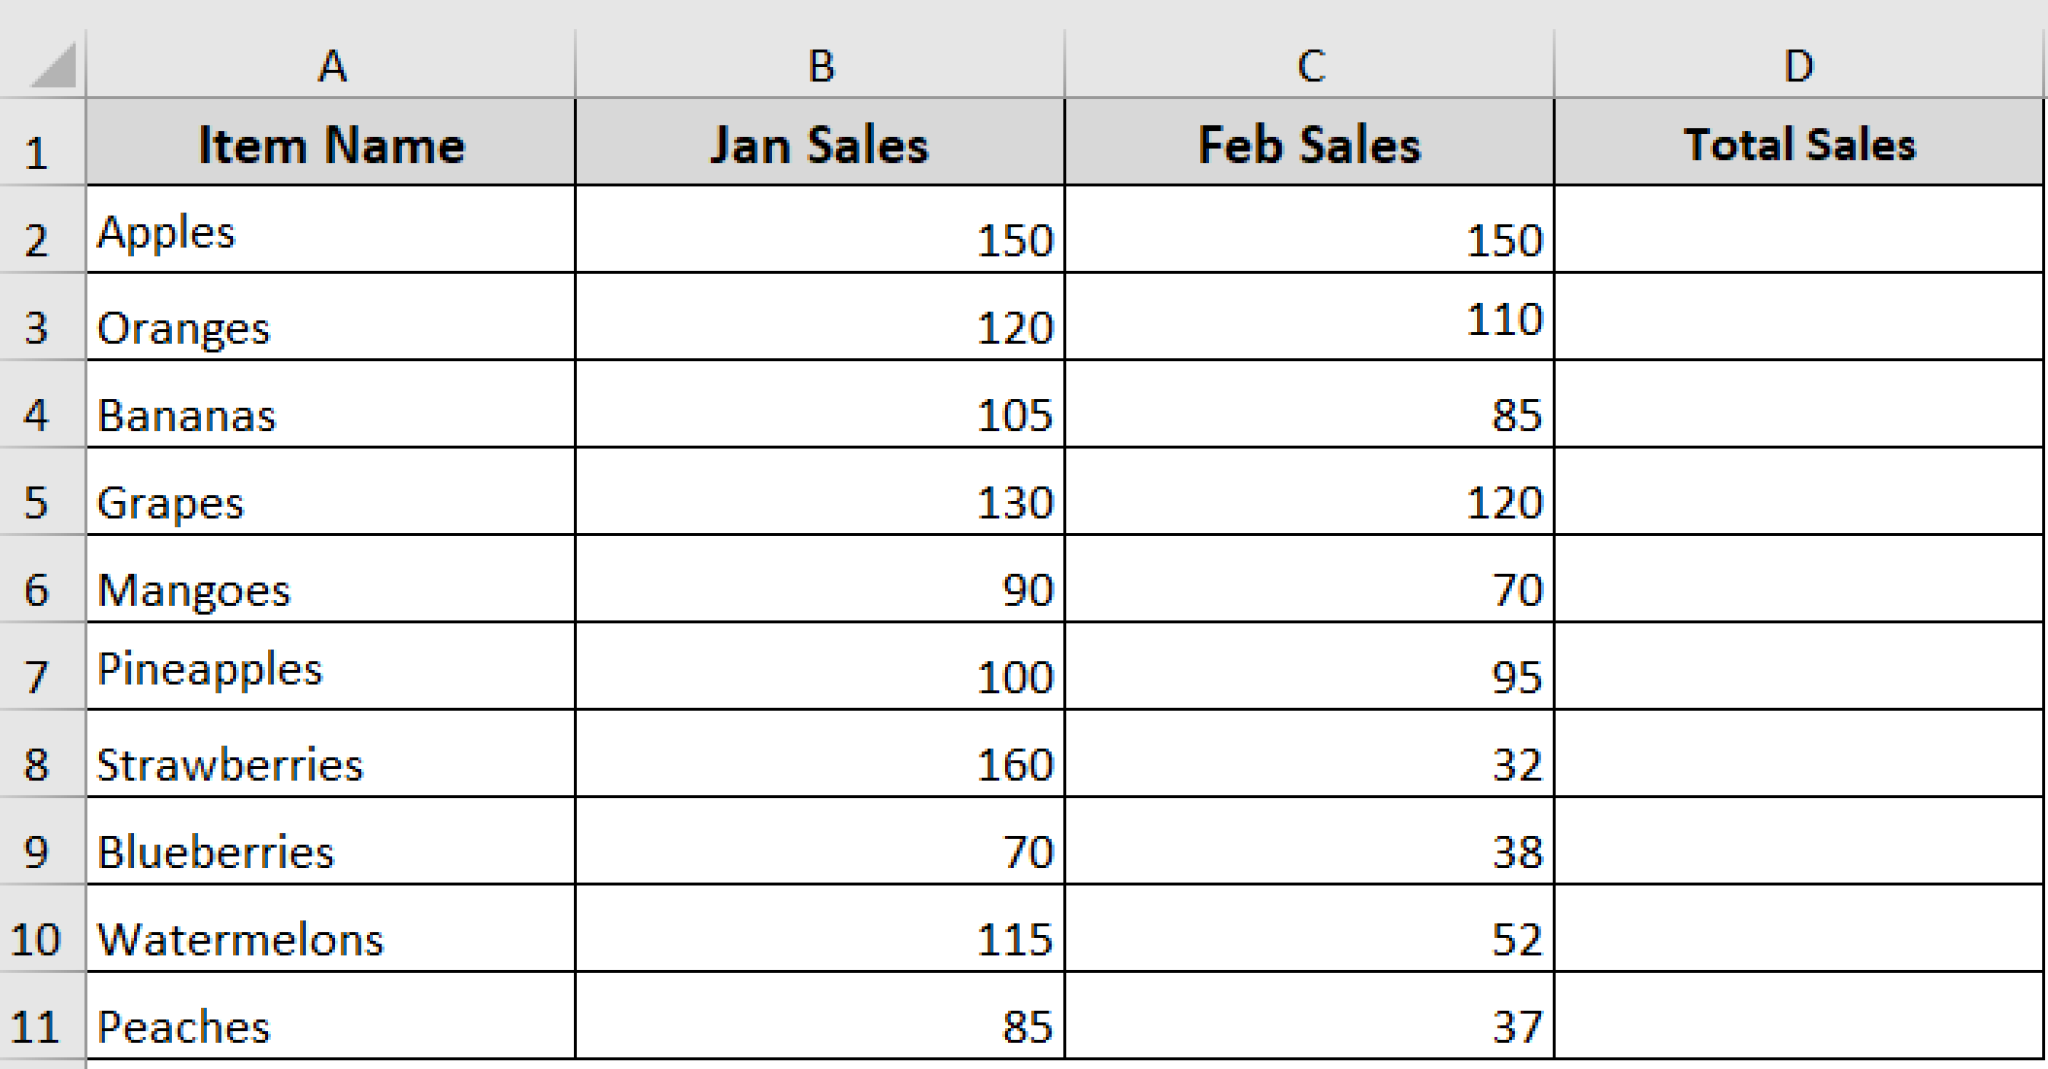Select the empty Total Sales cell for Watermelons
2048x1069 pixels.
tap(1798, 935)
